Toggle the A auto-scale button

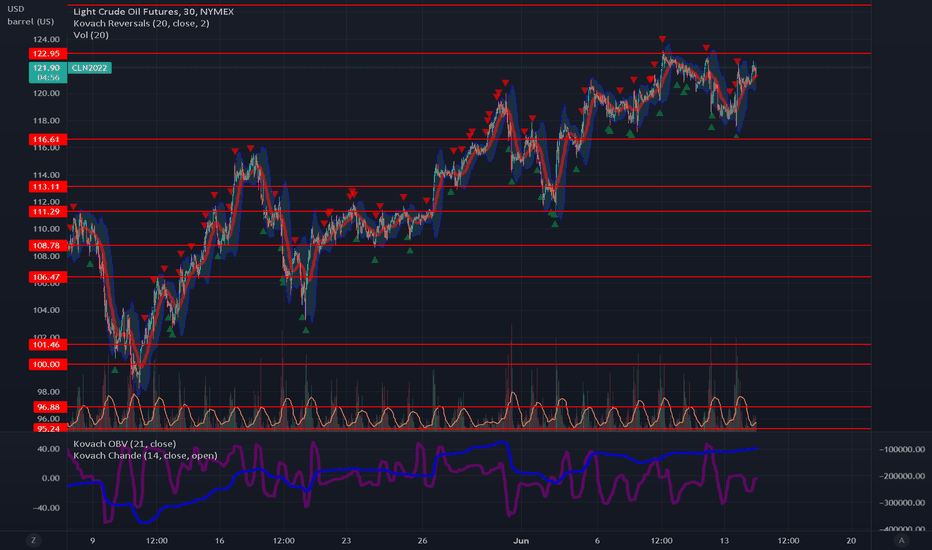pos(902,540)
